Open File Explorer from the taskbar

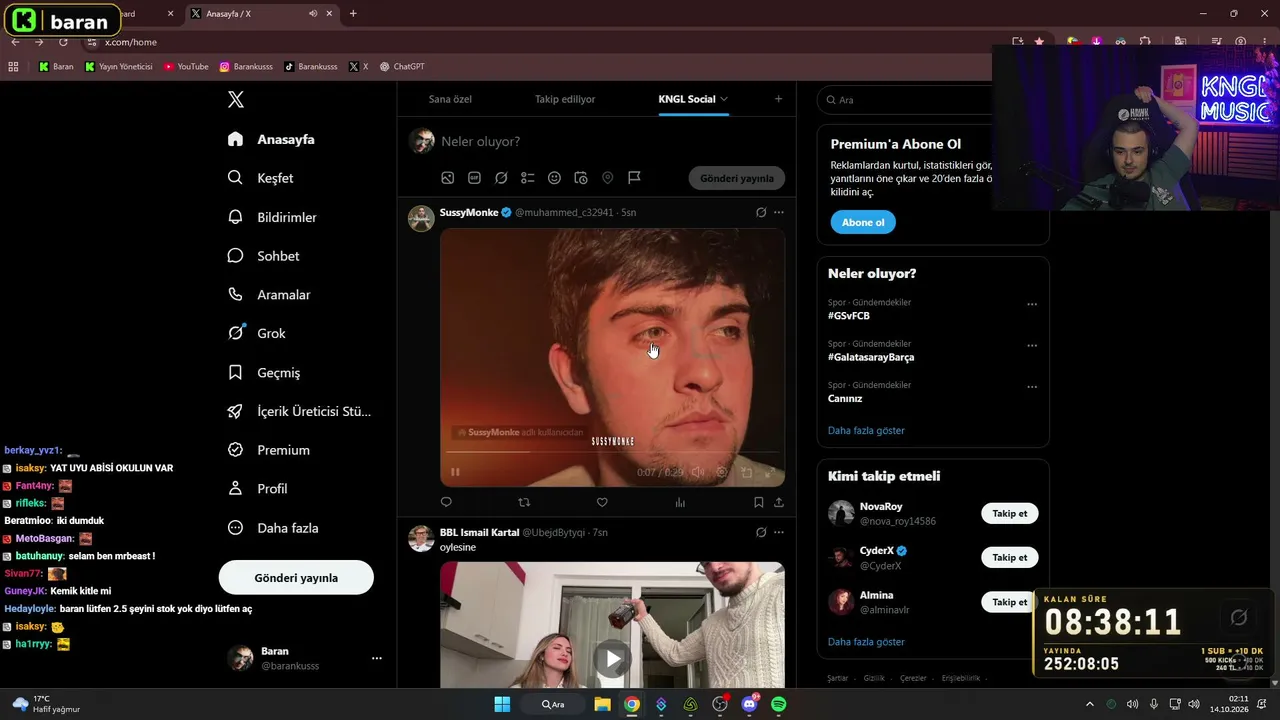click(x=602, y=704)
